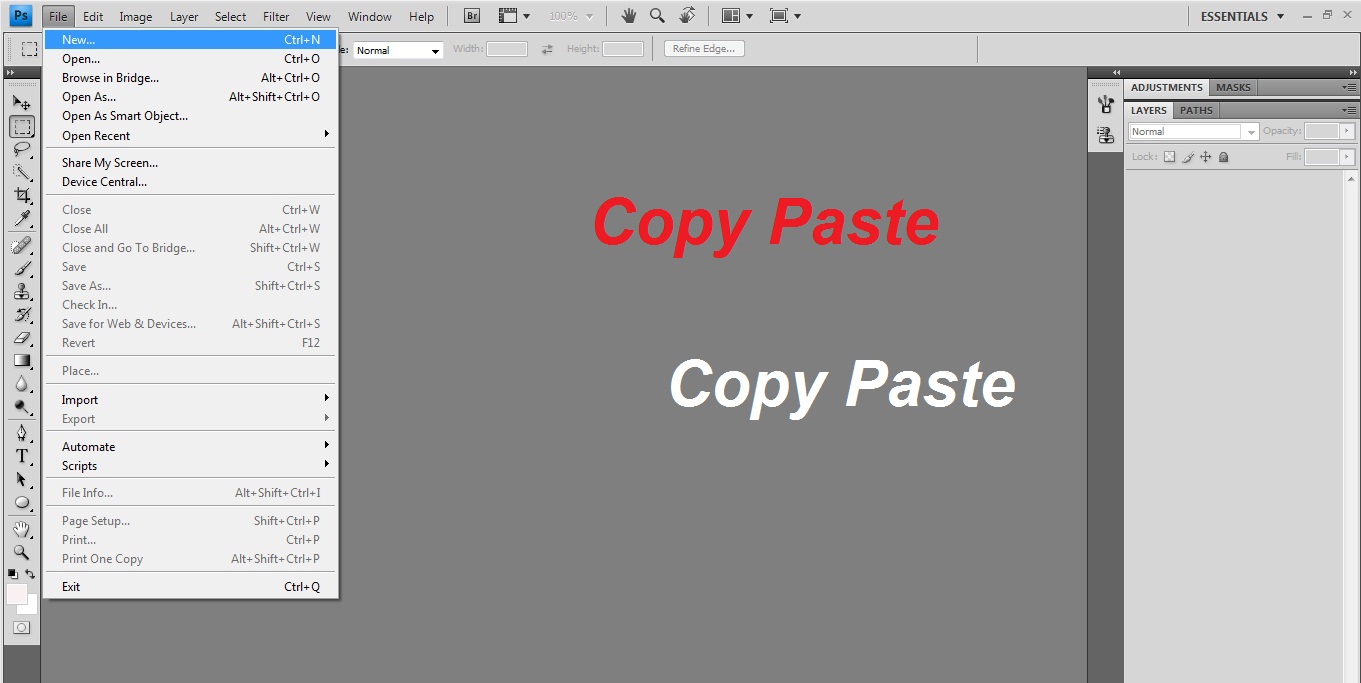Image resolution: width=1361 pixels, height=683 pixels.
Task: Expand the Import submenu
Action: click(190, 400)
